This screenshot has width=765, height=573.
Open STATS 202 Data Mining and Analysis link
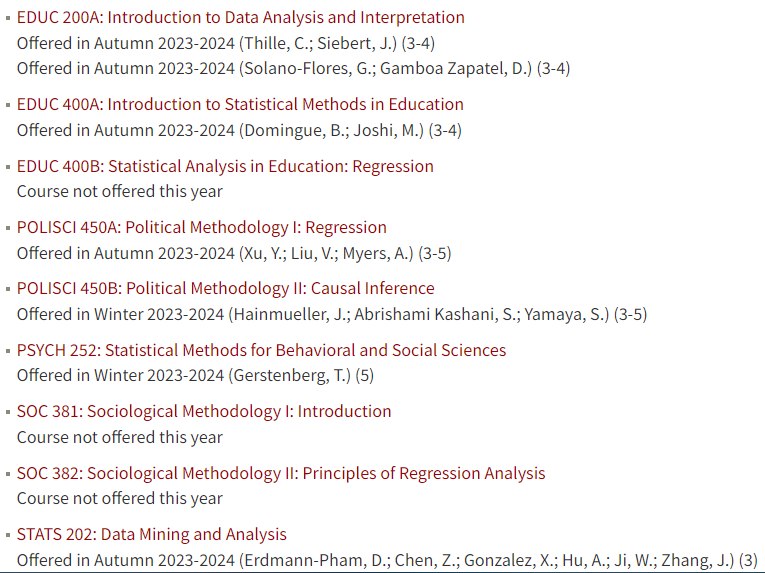152,534
